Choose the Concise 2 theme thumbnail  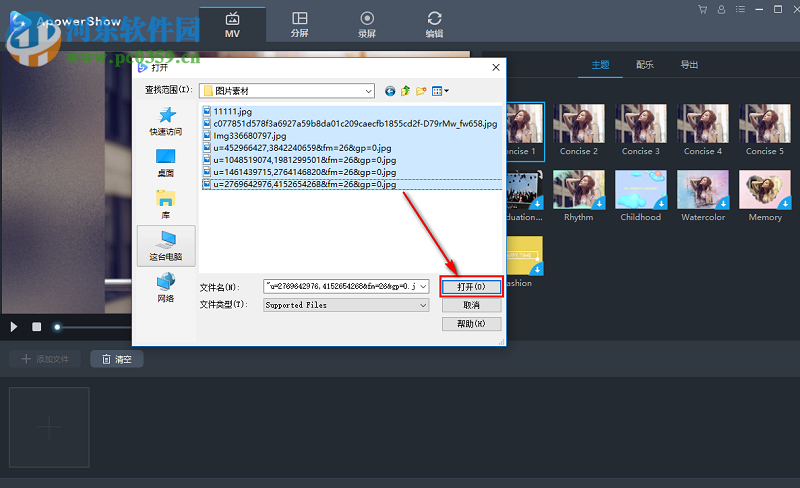point(579,124)
